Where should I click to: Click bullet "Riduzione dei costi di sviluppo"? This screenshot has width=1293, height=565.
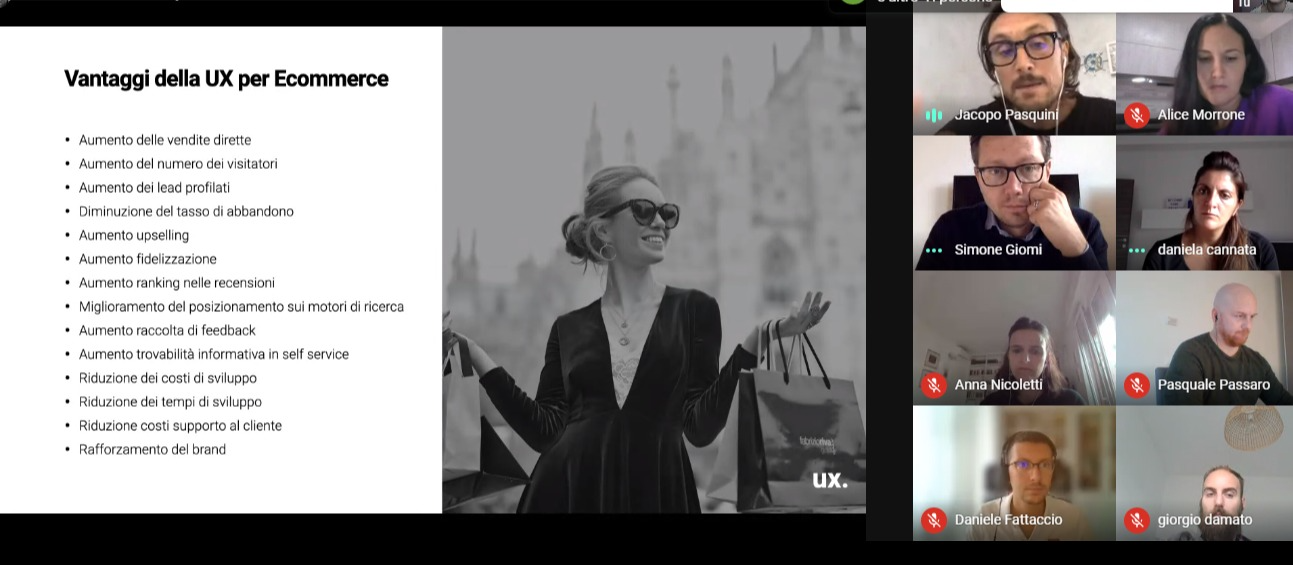tap(168, 378)
